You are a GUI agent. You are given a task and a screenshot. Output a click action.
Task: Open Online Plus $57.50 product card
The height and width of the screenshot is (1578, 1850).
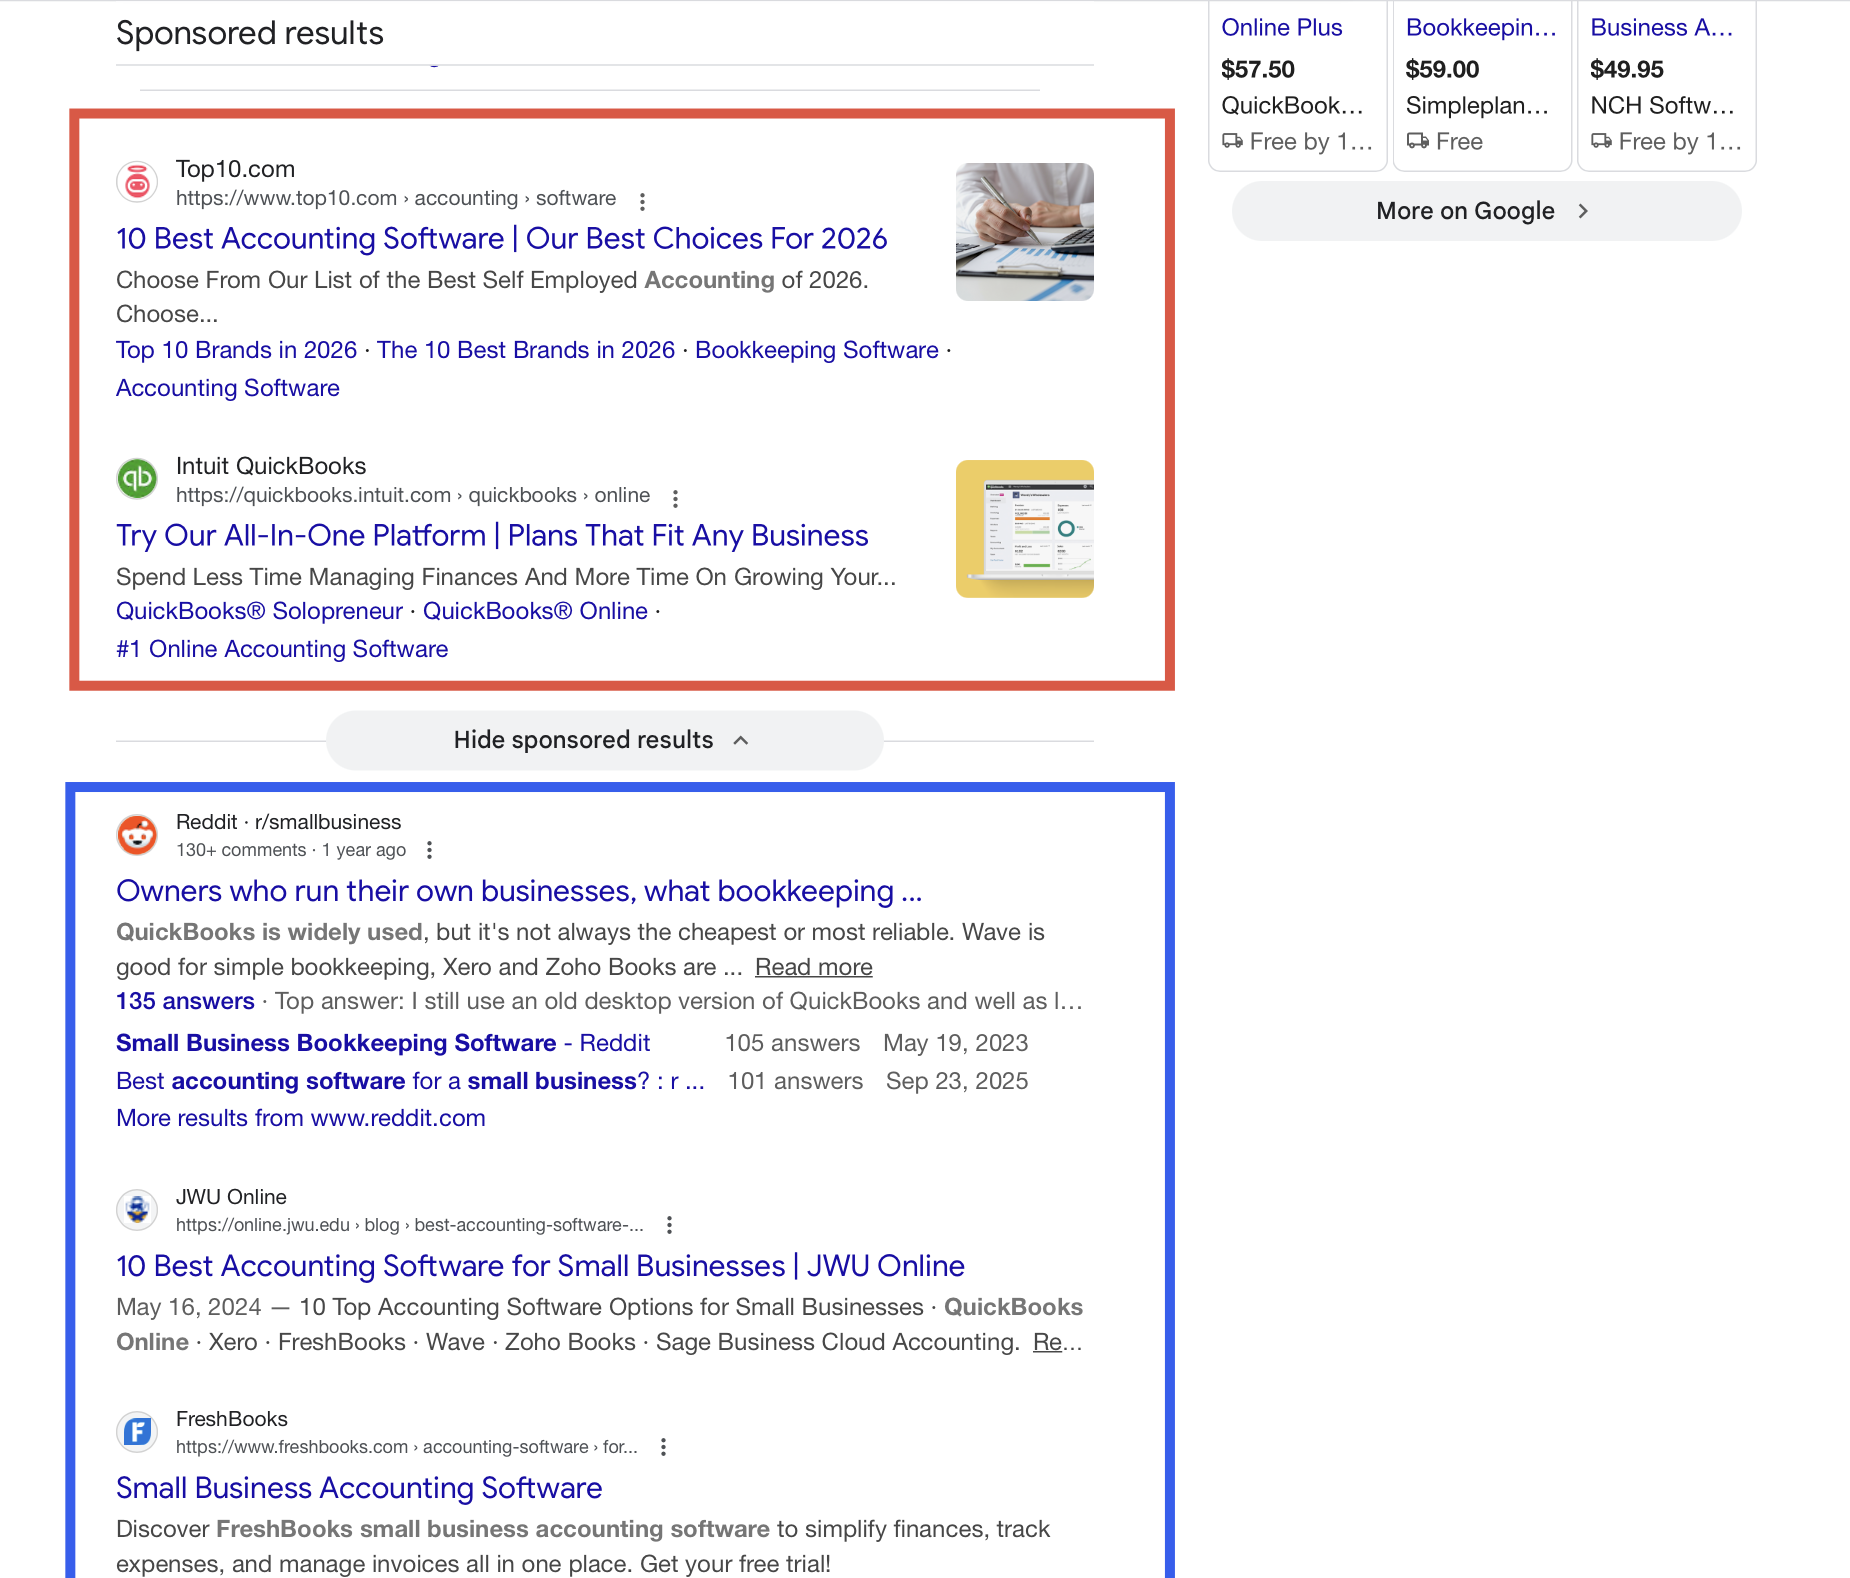(1297, 85)
